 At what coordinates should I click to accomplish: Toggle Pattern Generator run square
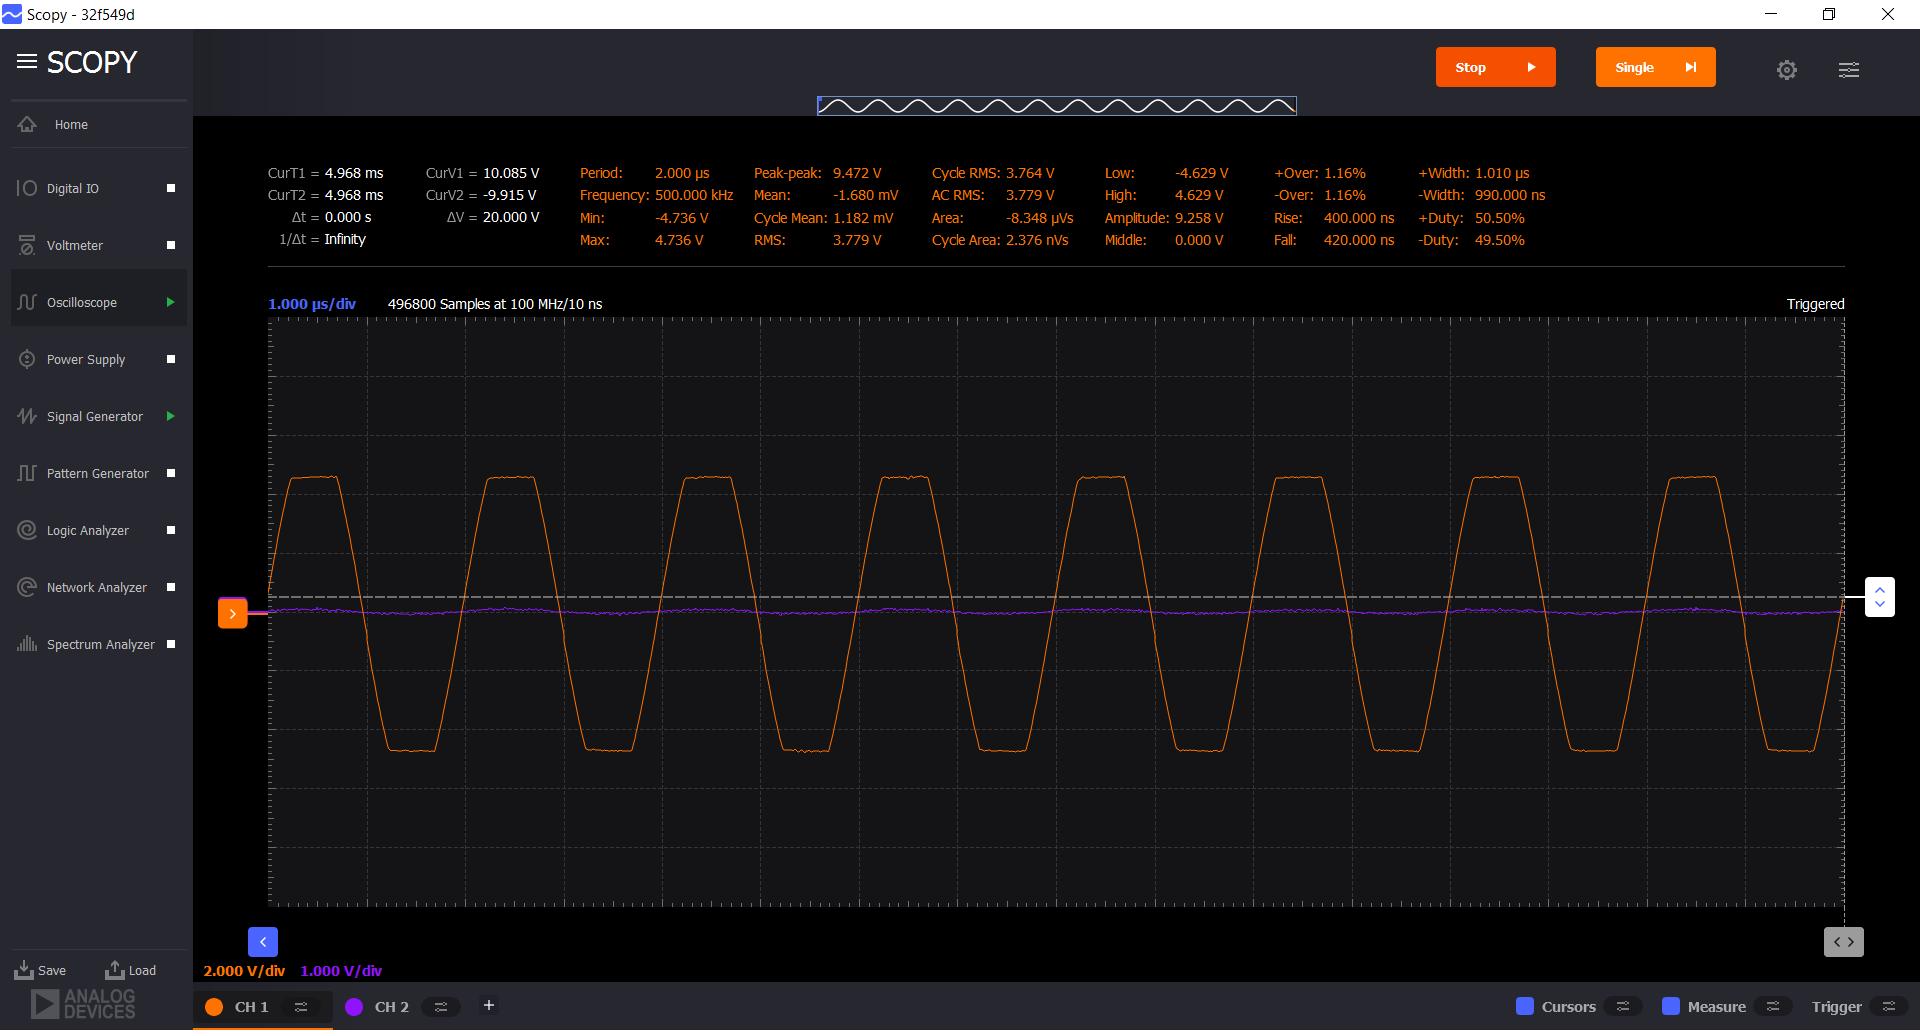171,473
